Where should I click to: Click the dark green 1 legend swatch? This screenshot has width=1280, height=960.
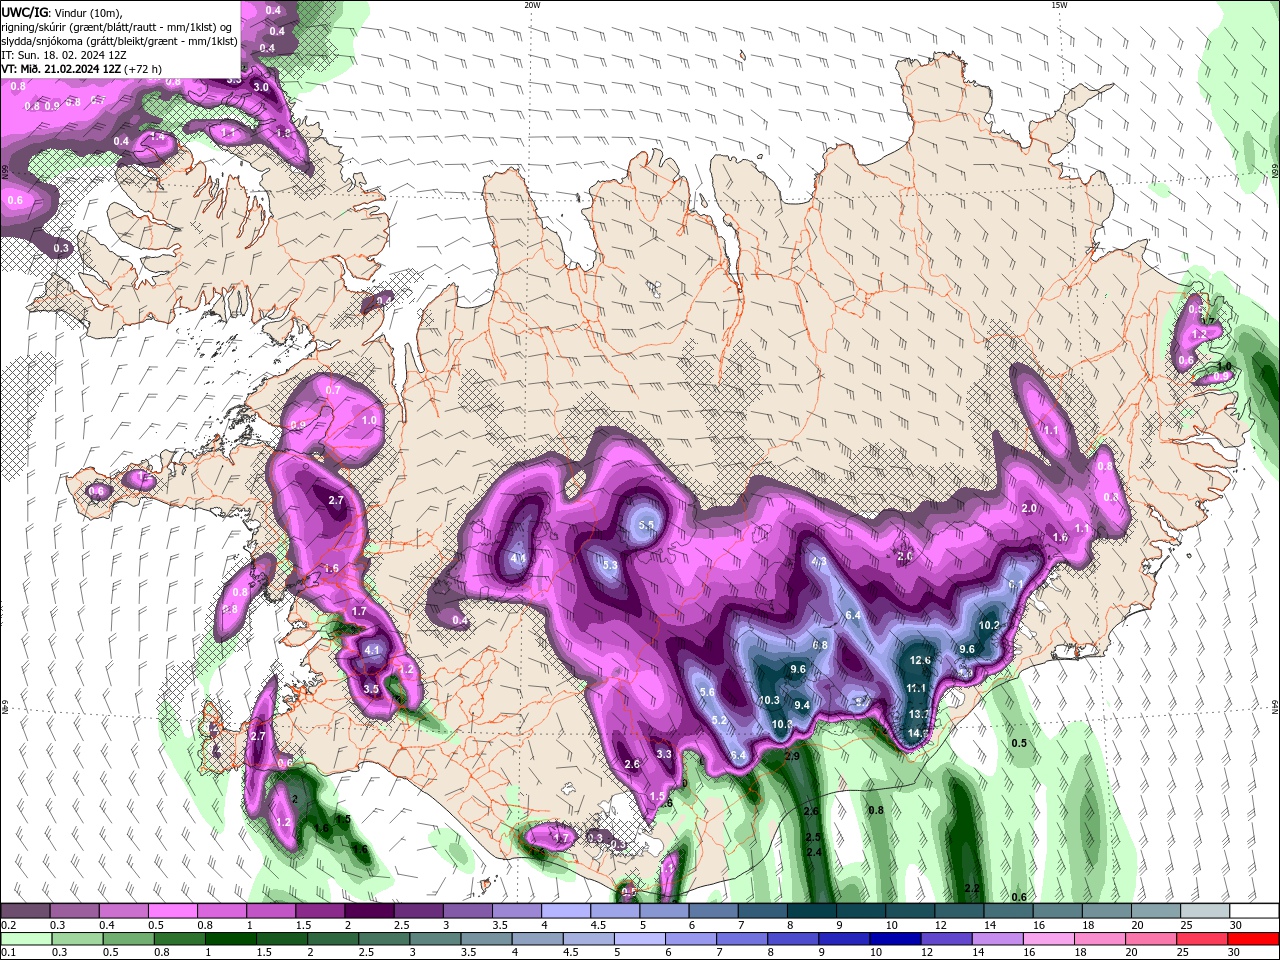pyautogui.click(x=231, y=939)
